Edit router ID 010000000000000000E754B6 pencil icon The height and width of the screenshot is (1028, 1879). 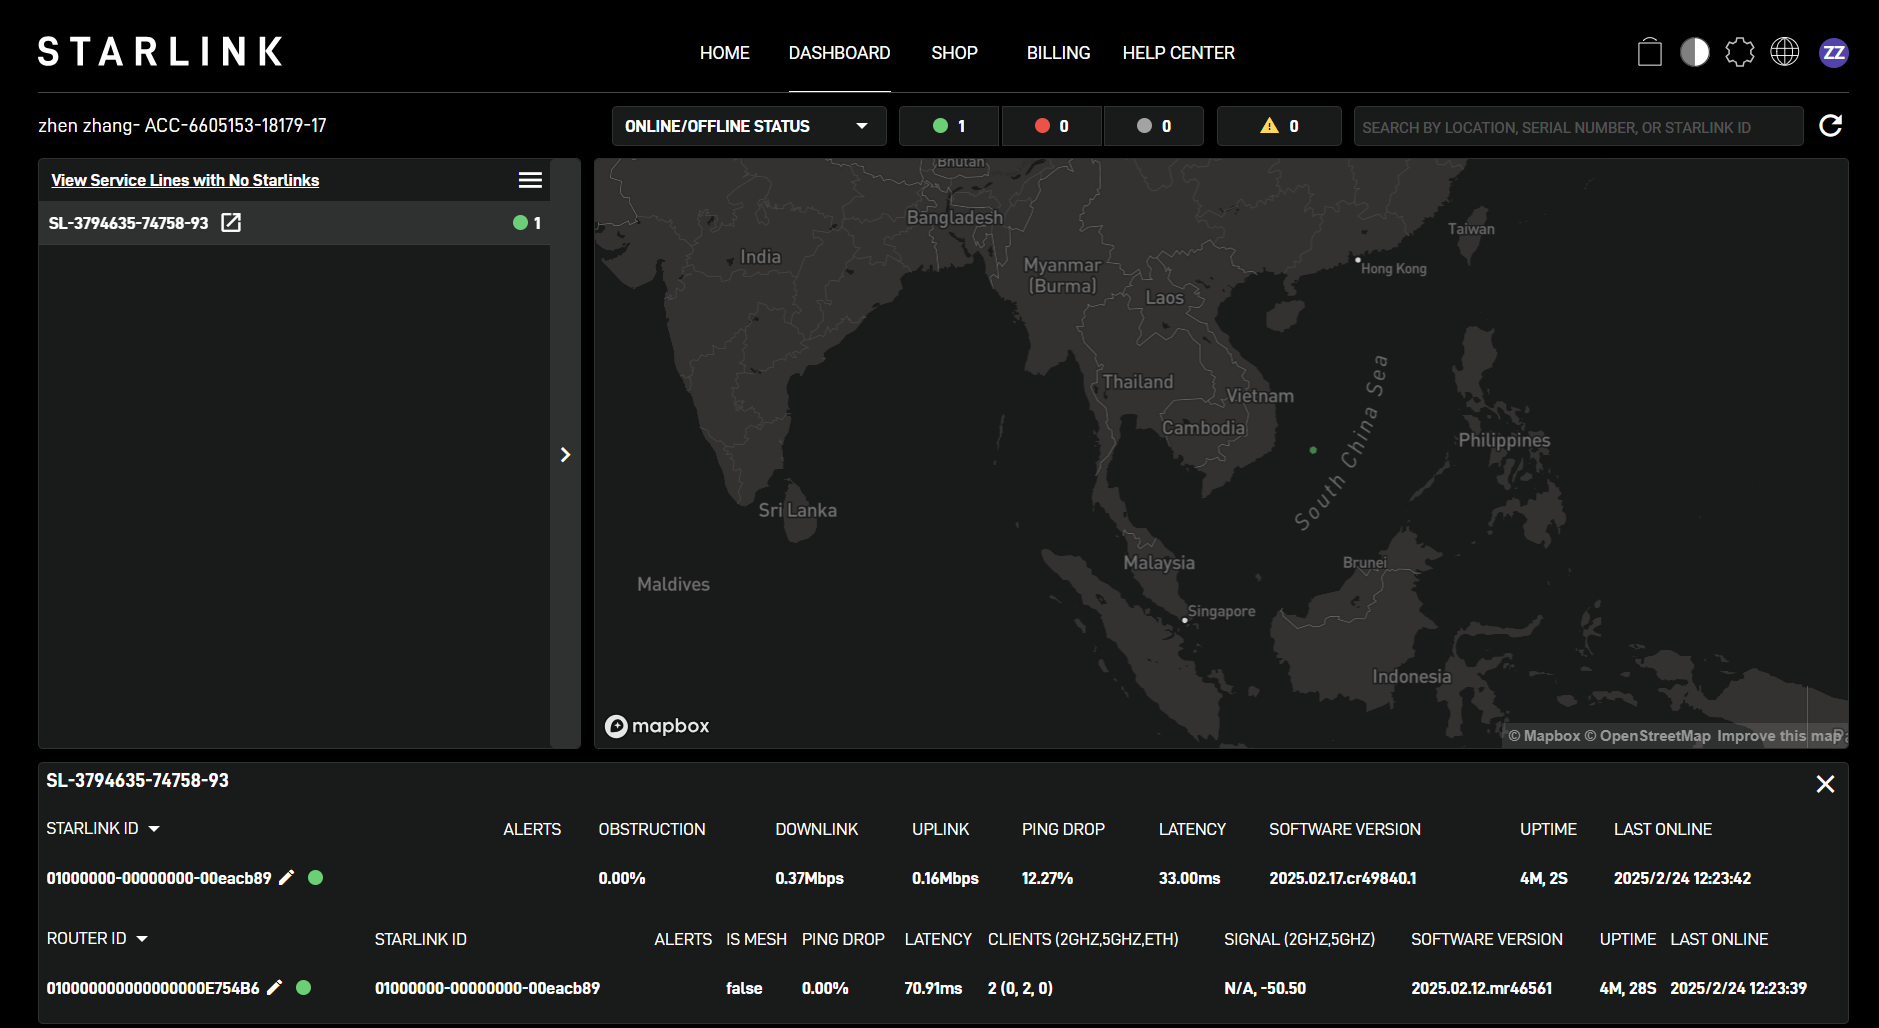click(274, 987)
